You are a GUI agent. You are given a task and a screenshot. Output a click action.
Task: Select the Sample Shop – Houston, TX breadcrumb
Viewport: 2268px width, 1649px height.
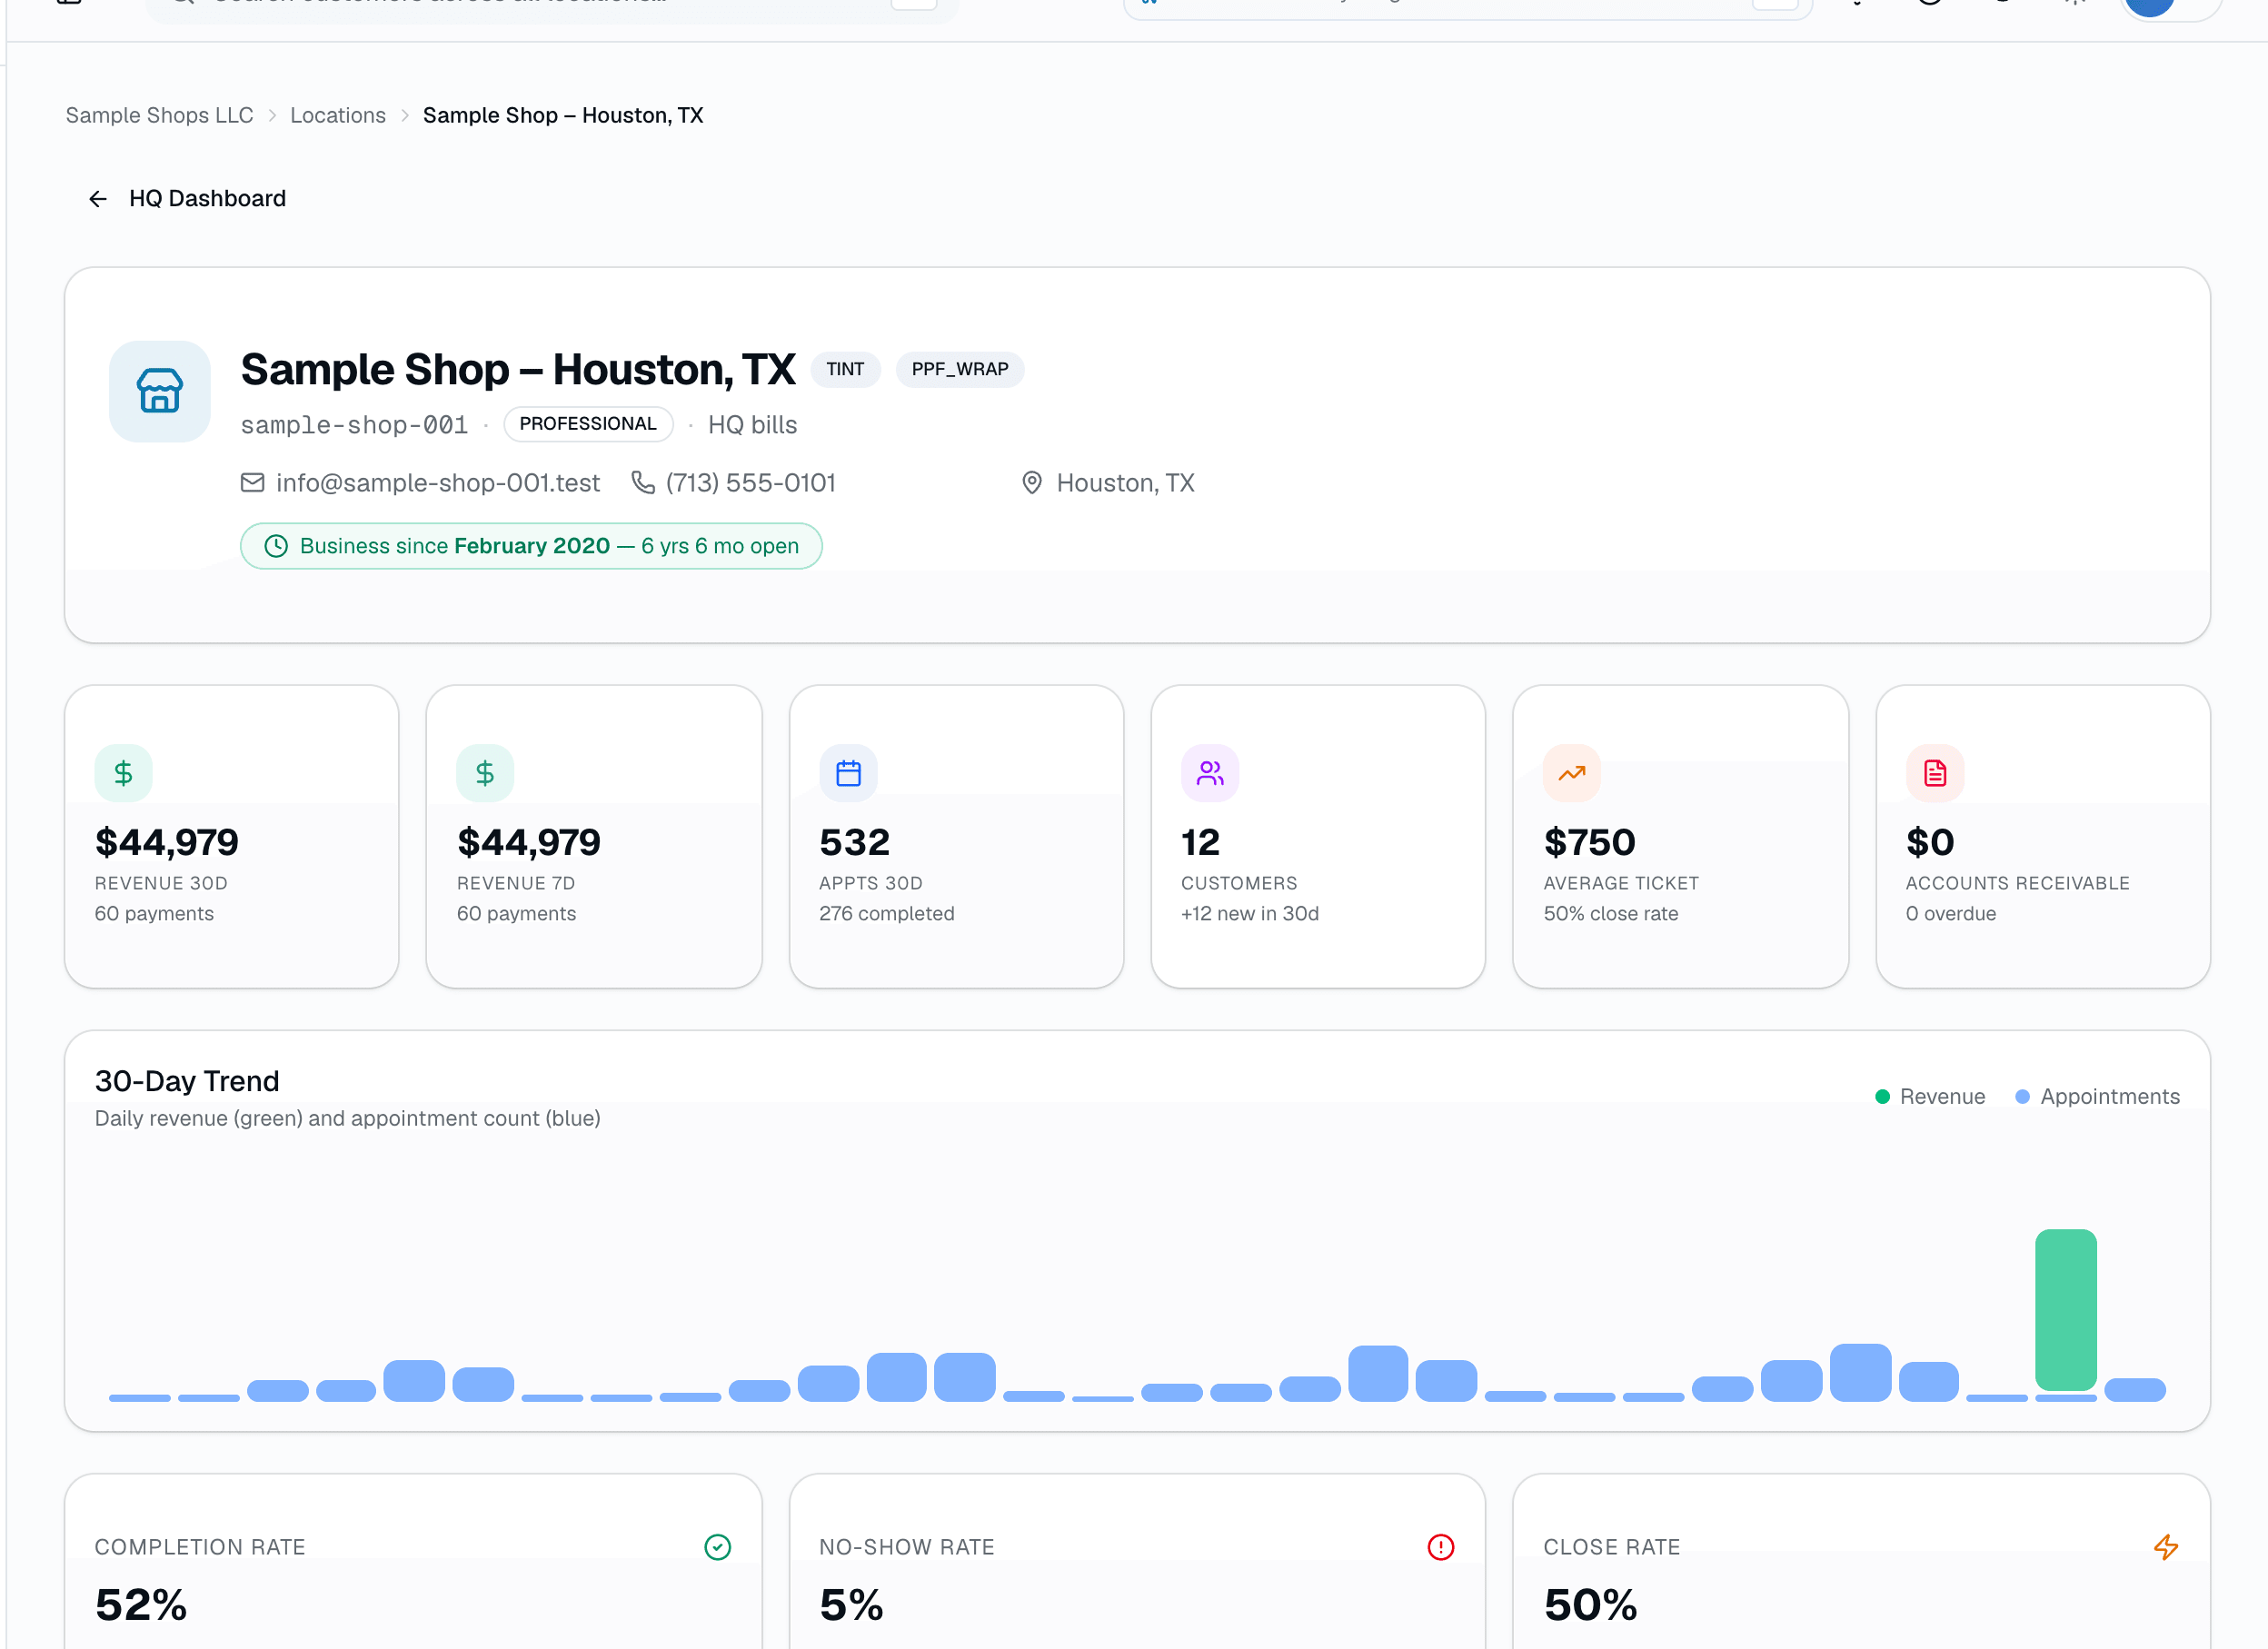[x=563, y=115]
